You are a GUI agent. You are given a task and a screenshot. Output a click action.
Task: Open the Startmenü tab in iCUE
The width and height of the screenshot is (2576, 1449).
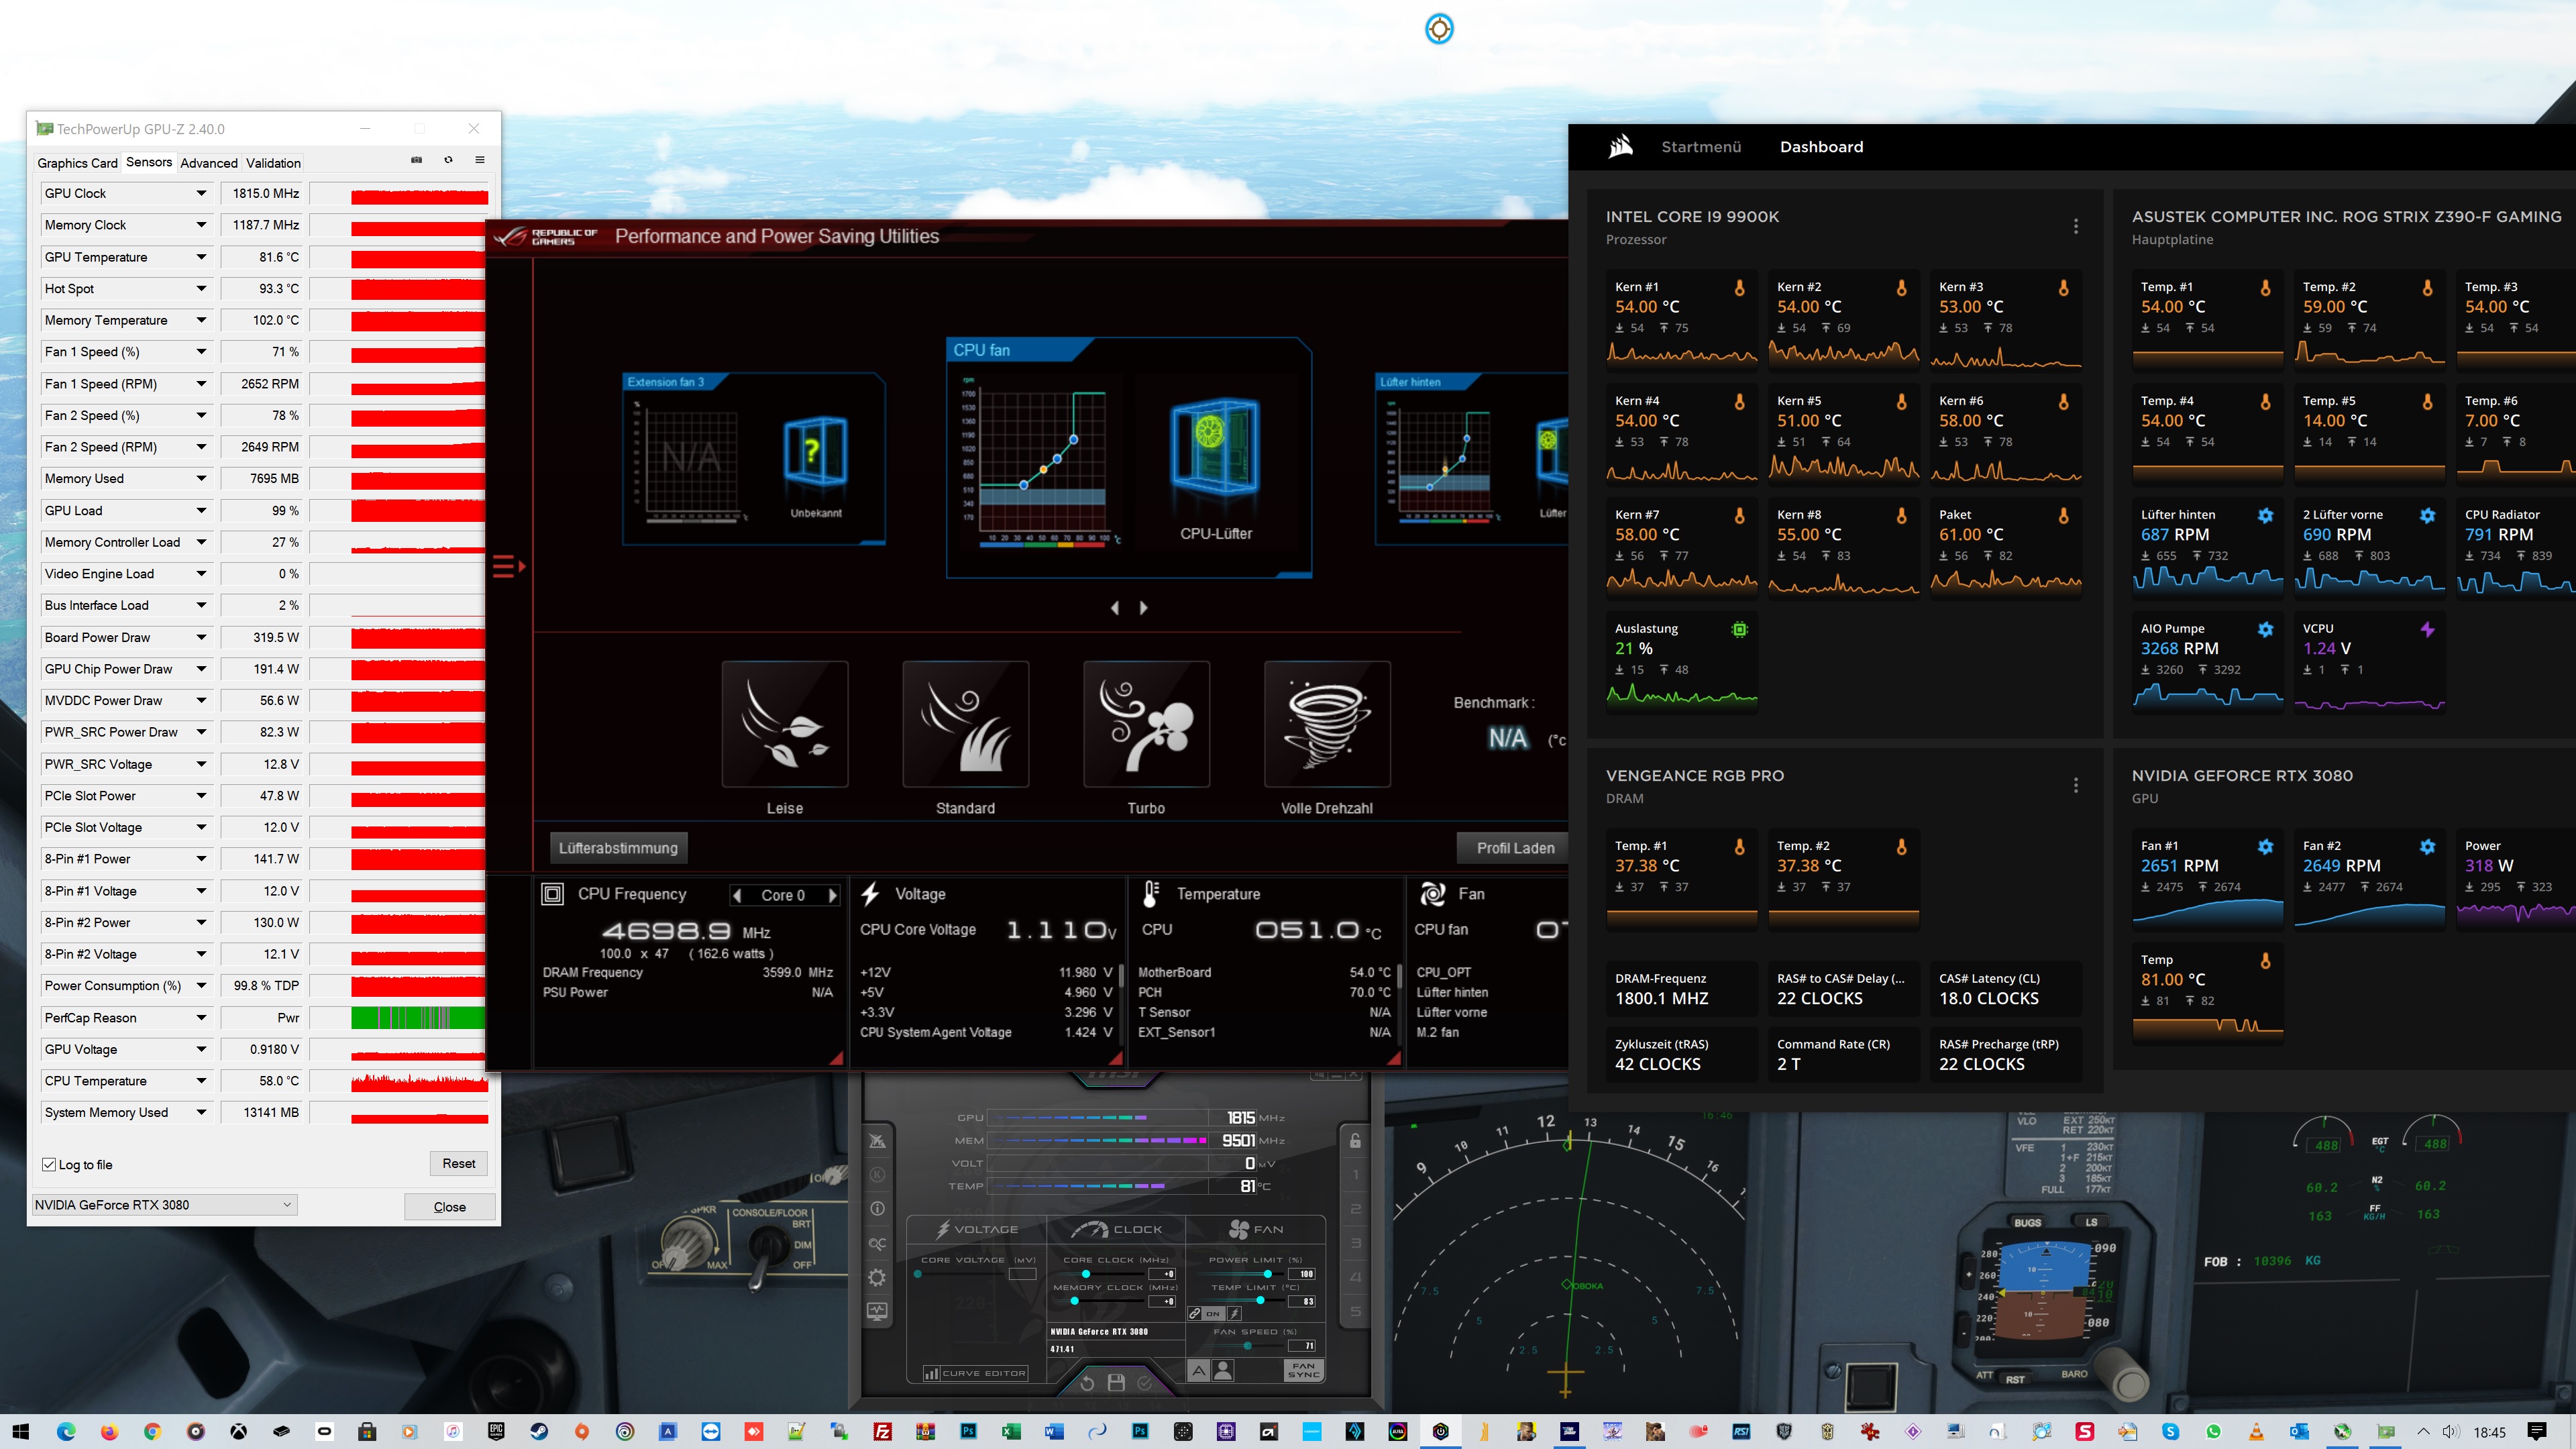tap(1701, 147)
